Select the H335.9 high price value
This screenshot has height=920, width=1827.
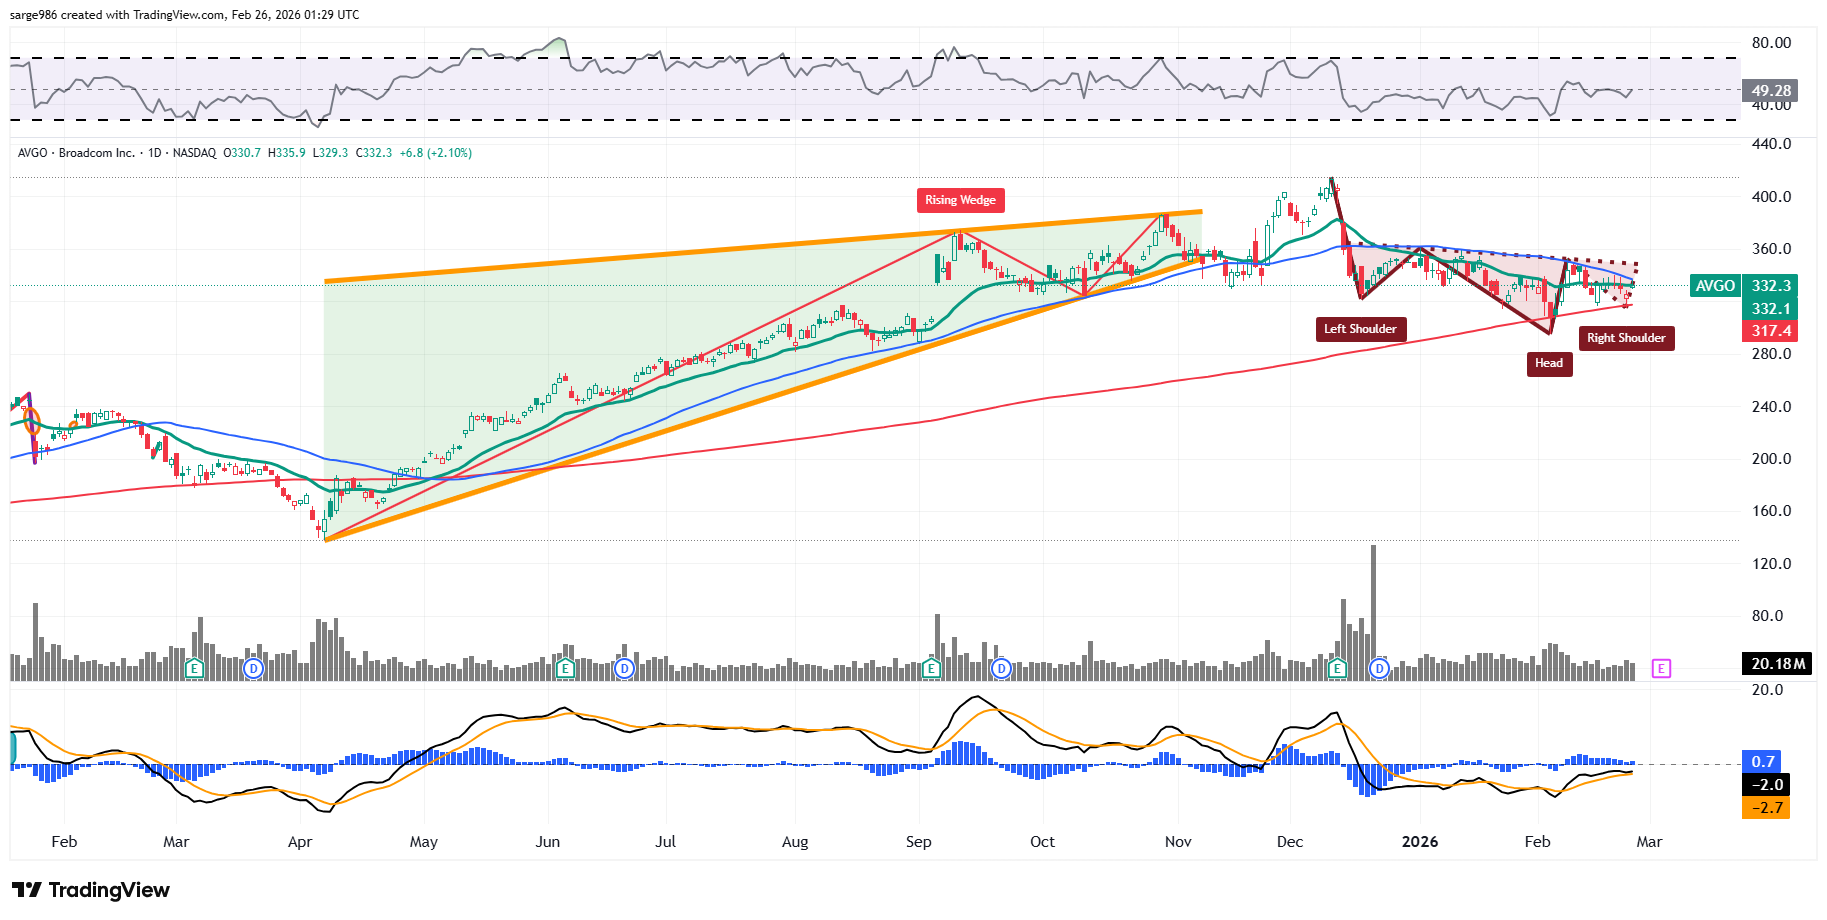click(287, 153)
